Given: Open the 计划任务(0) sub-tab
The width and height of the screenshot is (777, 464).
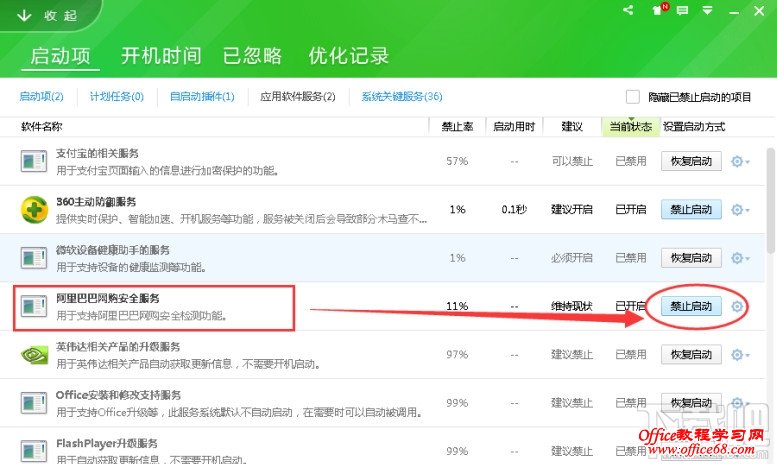Looking at the screenshot, I should [116, 96].
